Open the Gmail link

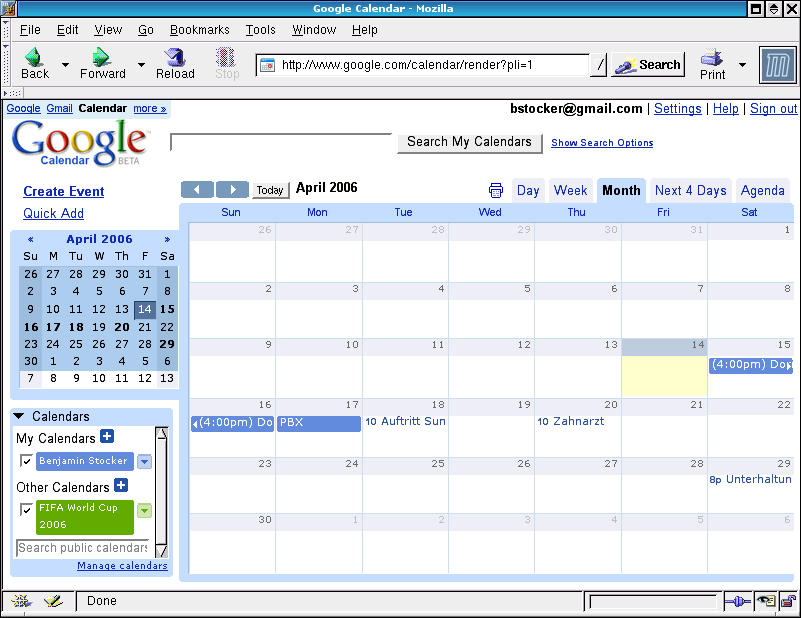coord(59,108)
